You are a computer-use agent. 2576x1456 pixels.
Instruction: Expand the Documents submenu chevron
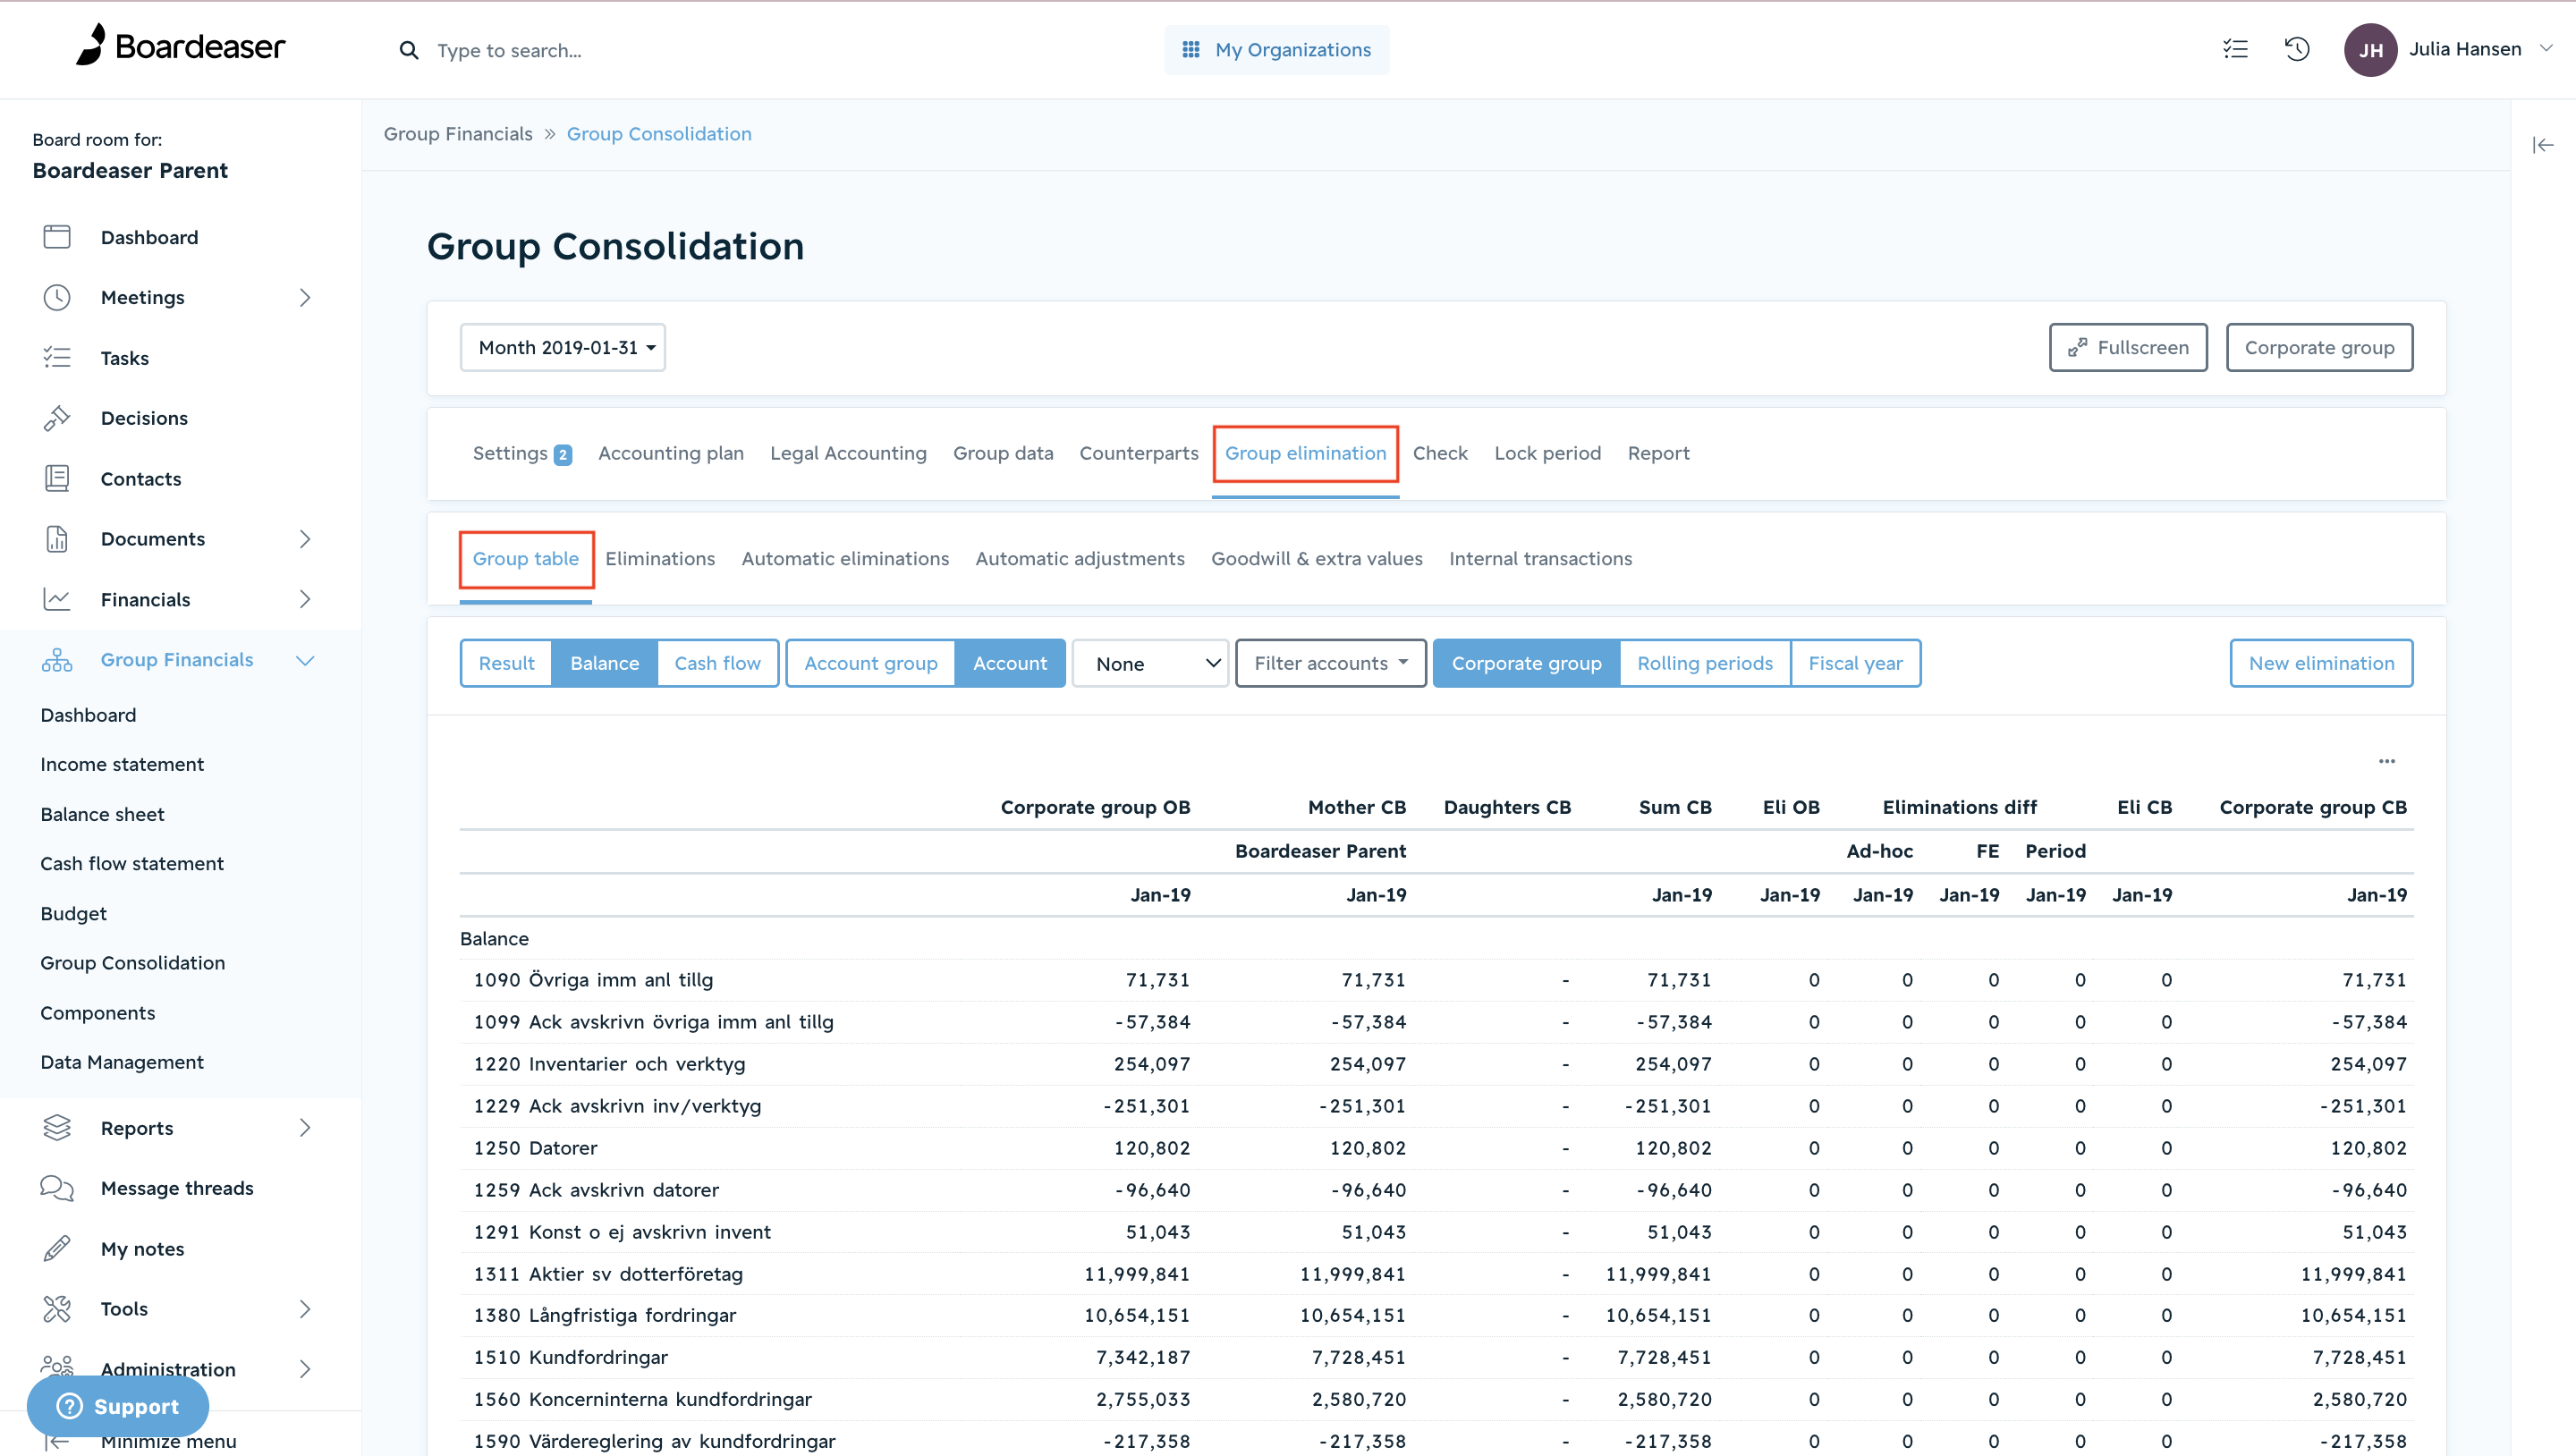coord(305,539)
